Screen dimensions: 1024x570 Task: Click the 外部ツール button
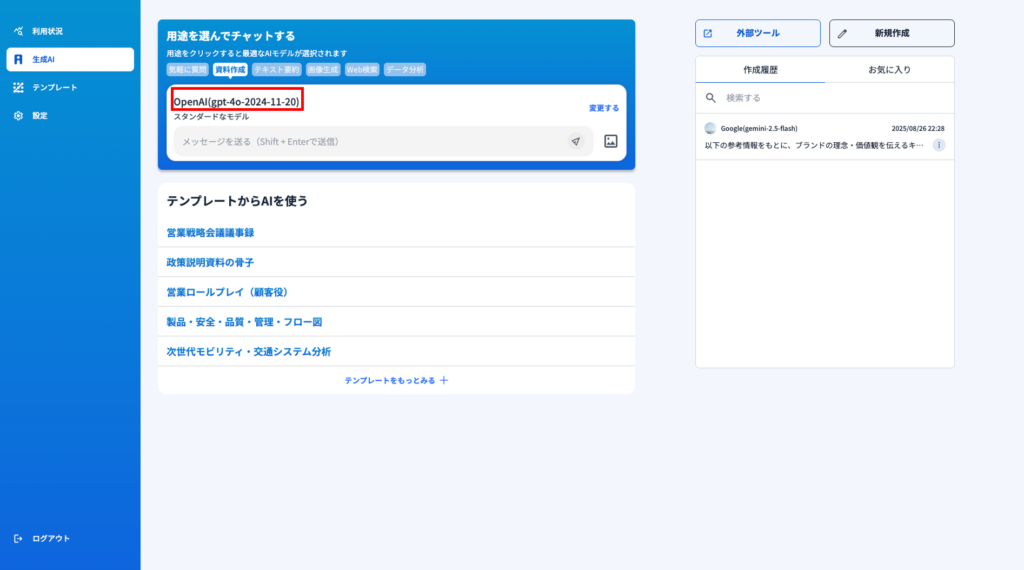(757, 33)
